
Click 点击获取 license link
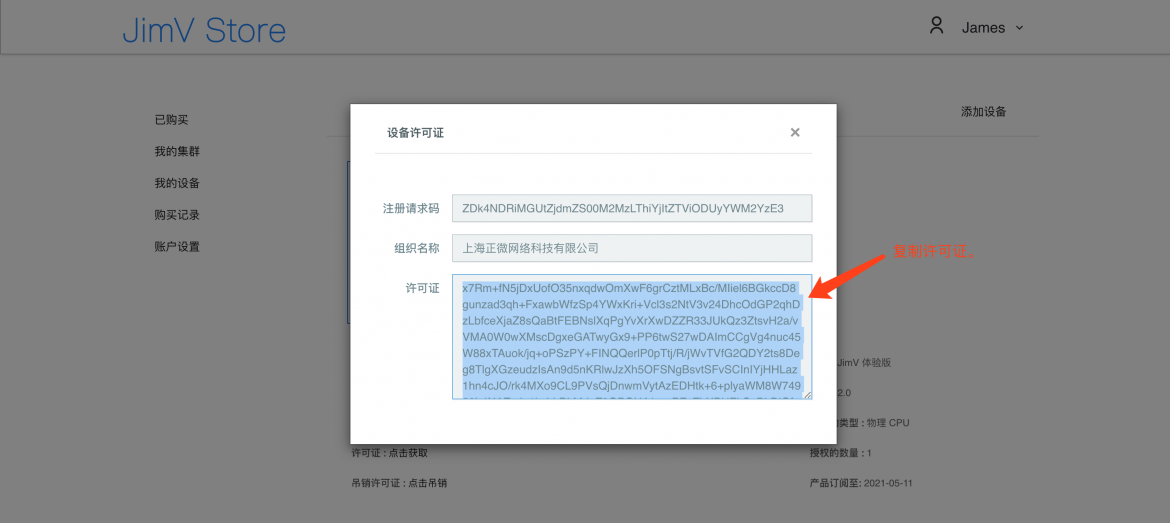coord(408,453)
